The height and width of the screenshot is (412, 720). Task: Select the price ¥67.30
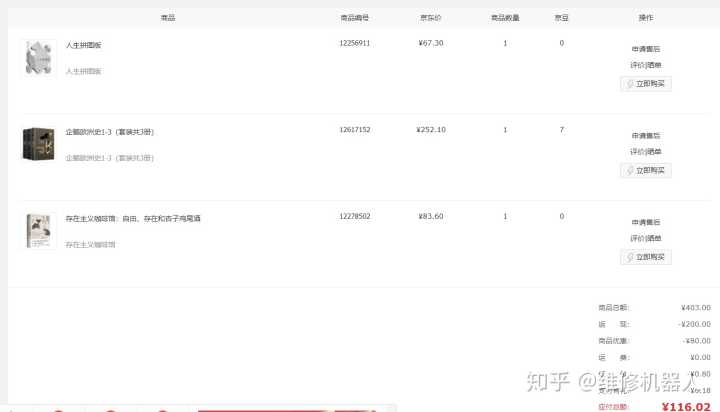point(431,43)
